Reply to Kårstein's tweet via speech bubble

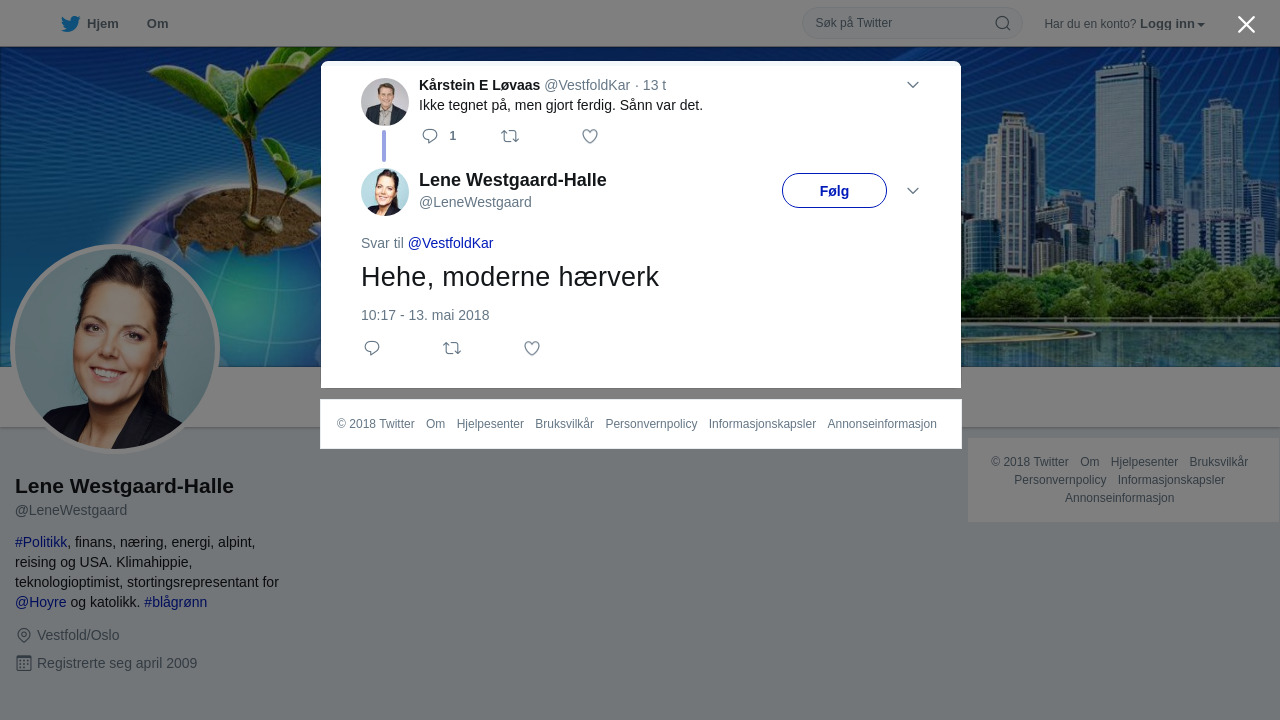point(430,136)
